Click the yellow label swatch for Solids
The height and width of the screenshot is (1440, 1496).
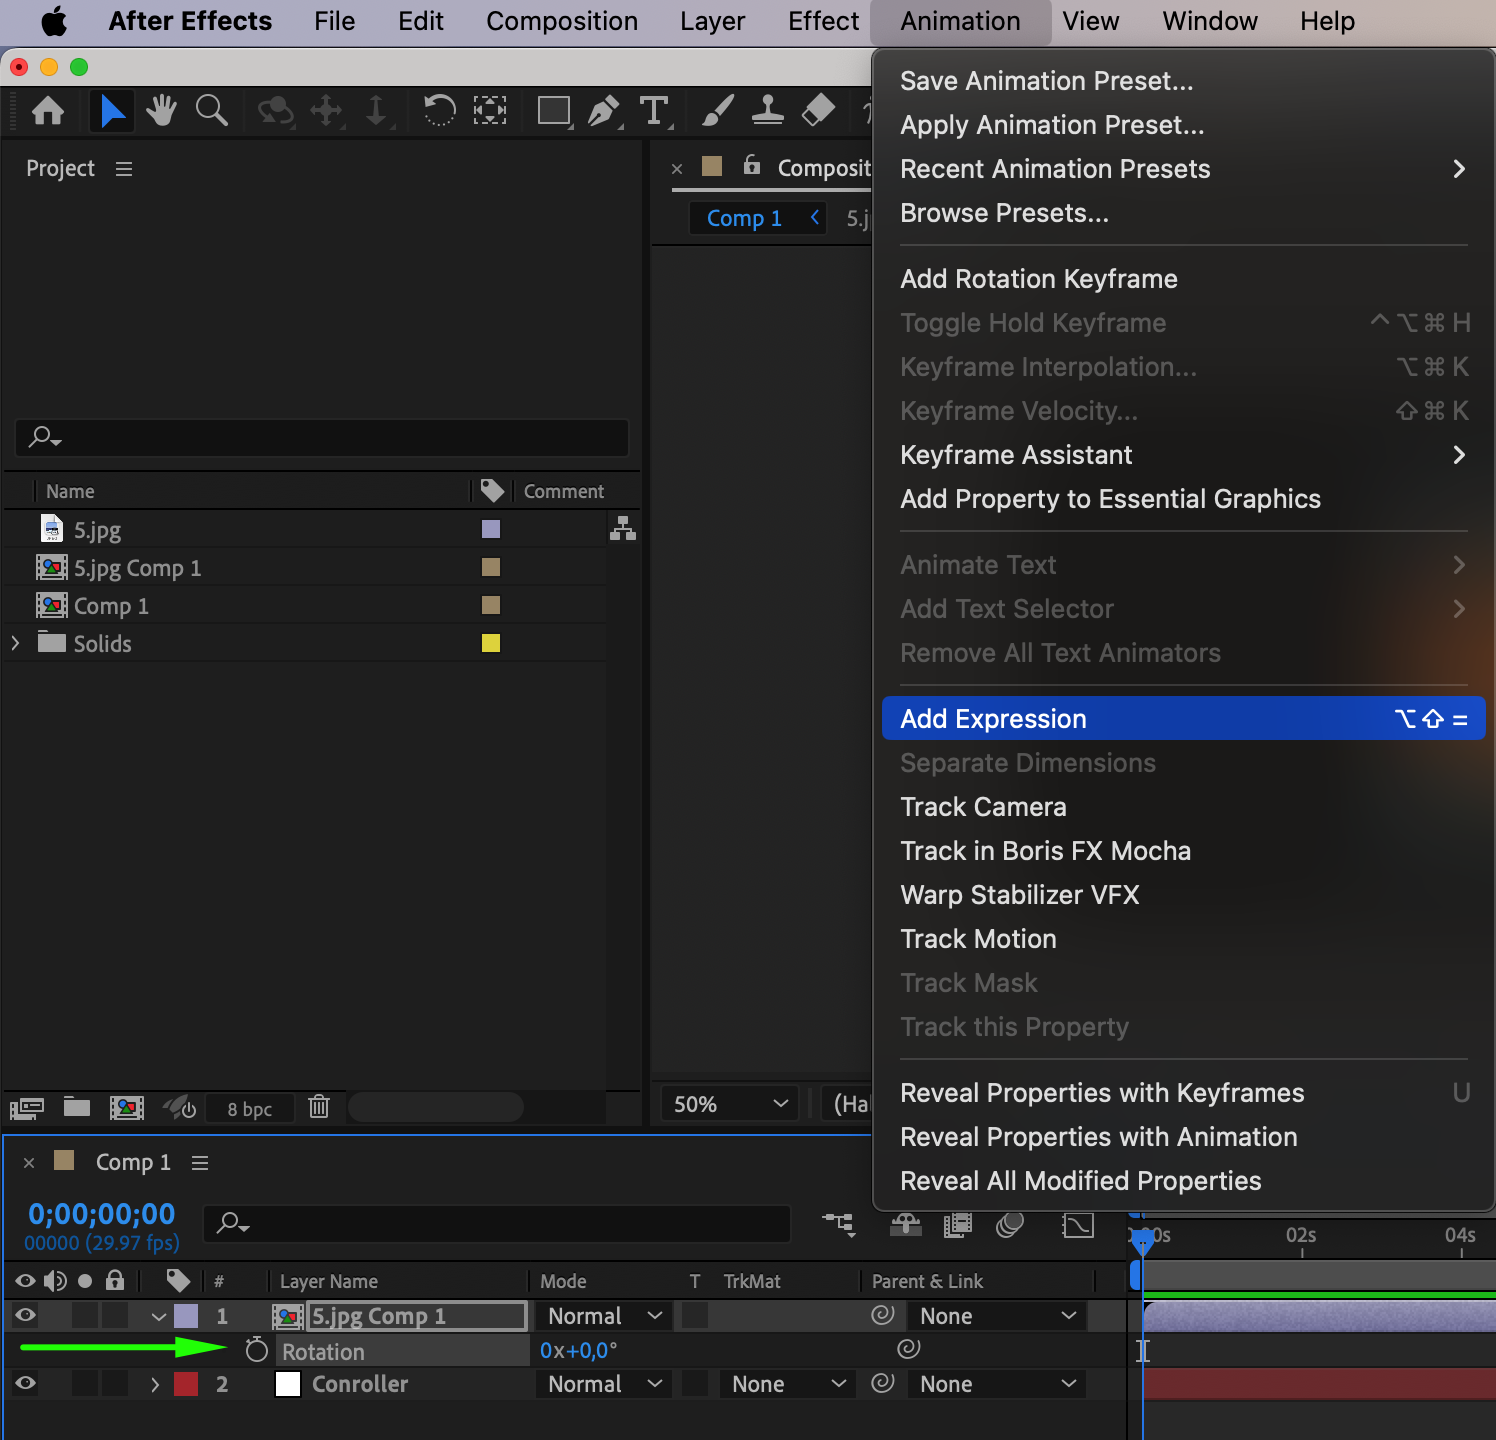[x=490, y=643]
